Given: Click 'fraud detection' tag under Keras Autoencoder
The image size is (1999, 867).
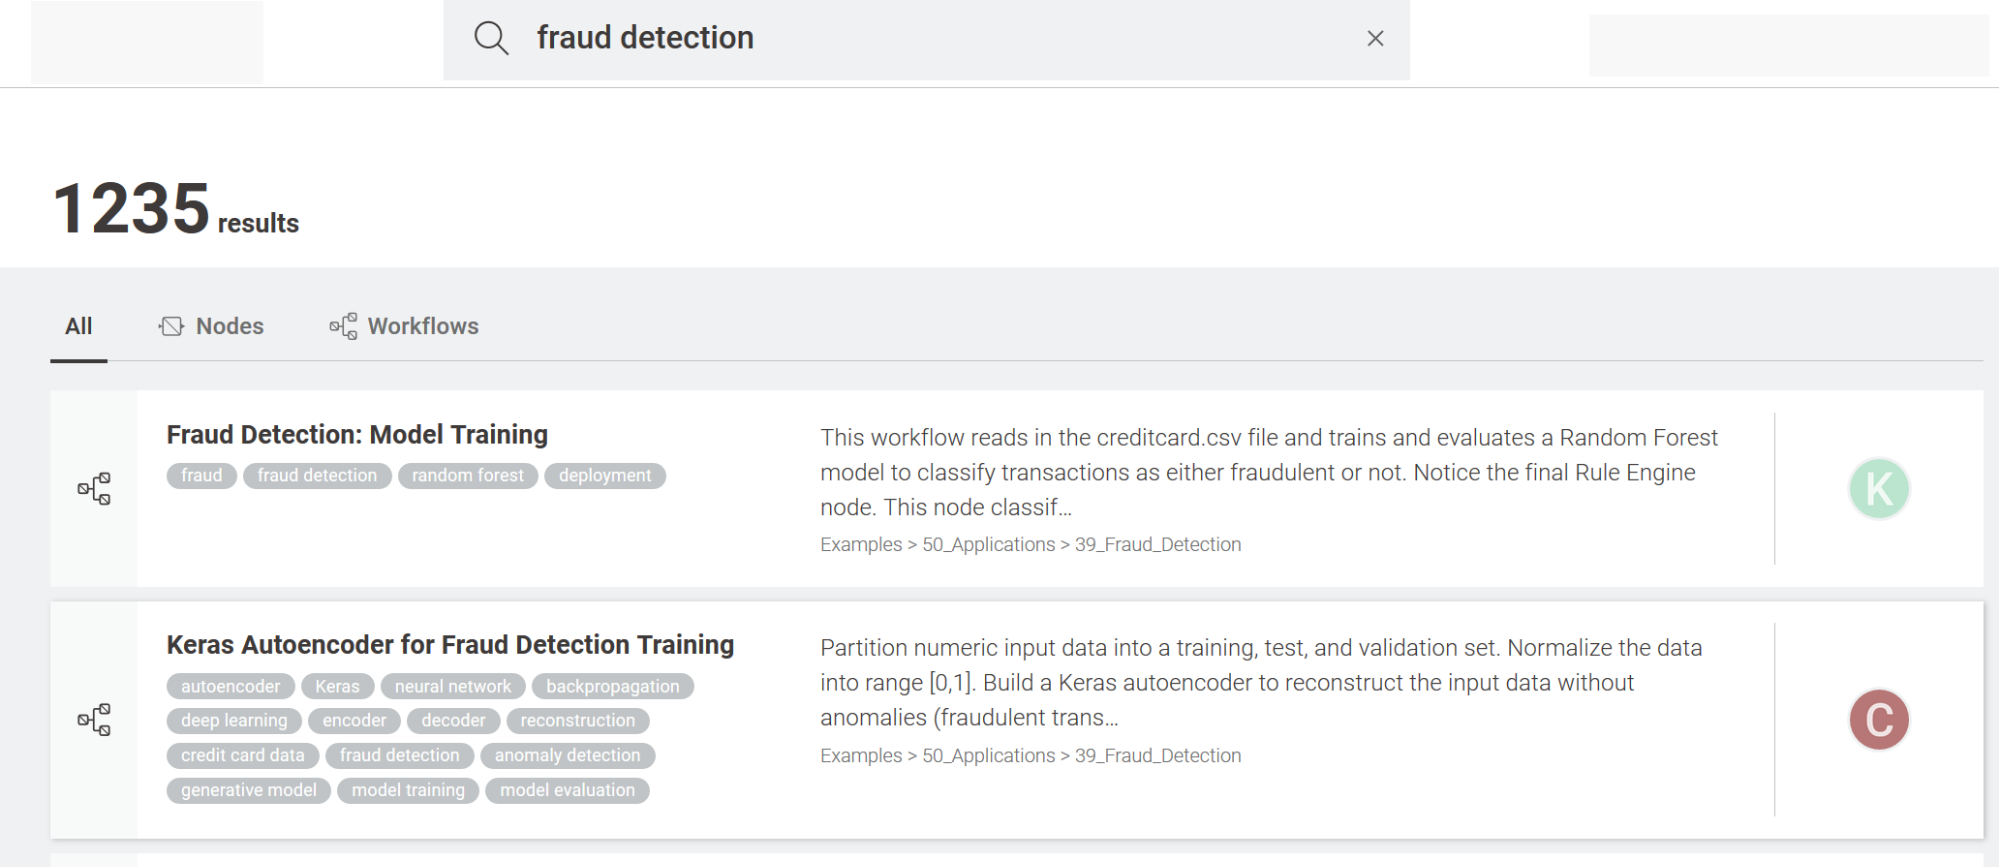Looking at the screenshot, I should pos(400,756).
